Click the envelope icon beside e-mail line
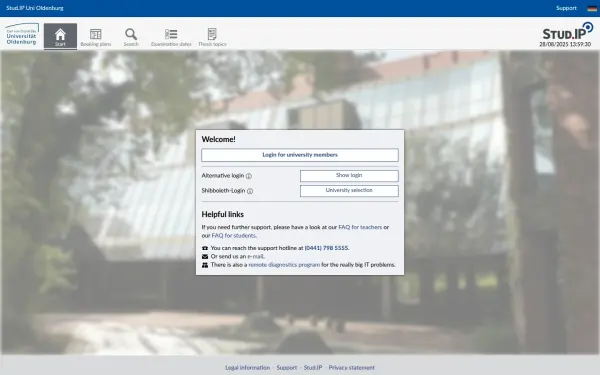Screen dimensions: 600x375 click(x=205, y=256)
